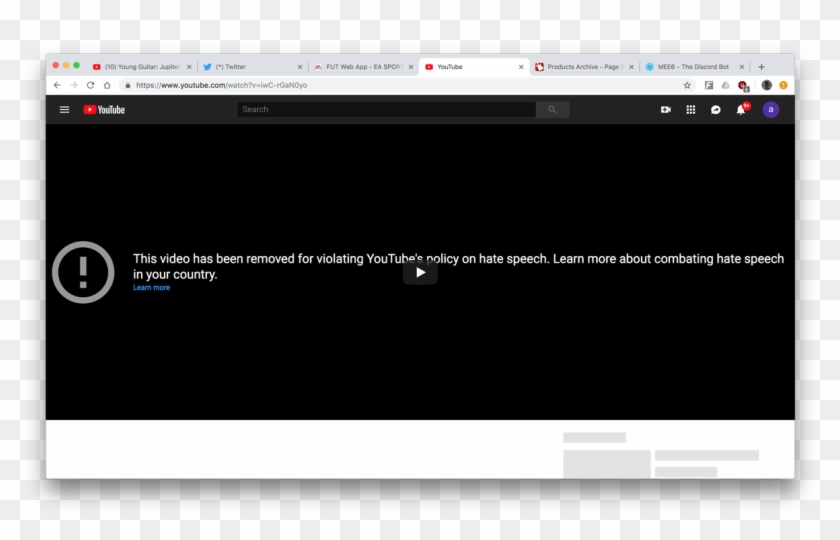Select the youtube.com URL in address bar
Screen dimensions: 840x540
[221, 85]
